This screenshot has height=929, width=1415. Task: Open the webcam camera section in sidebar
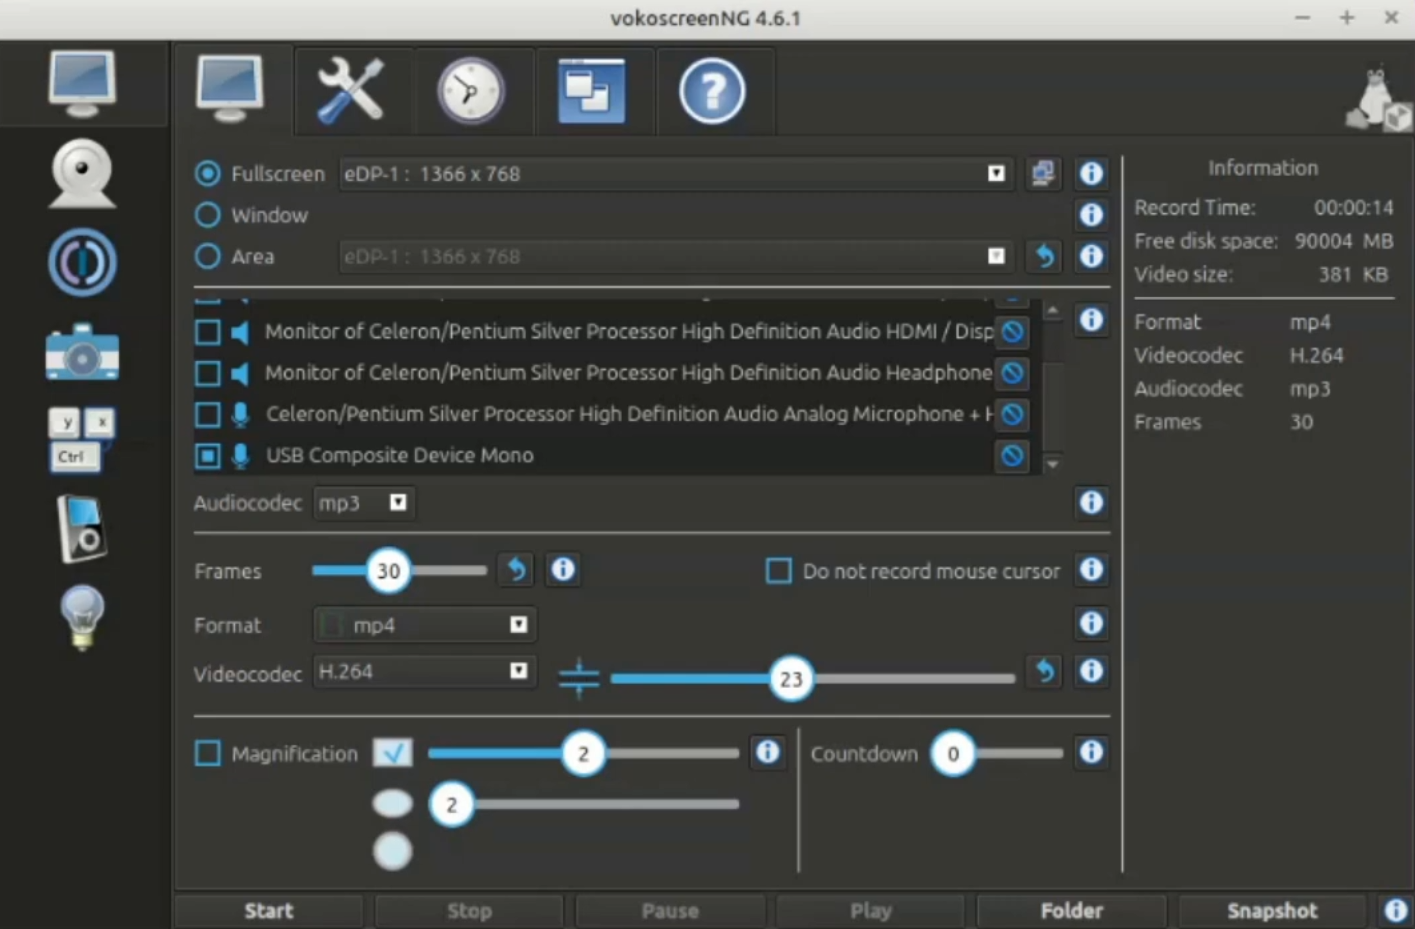82,173
